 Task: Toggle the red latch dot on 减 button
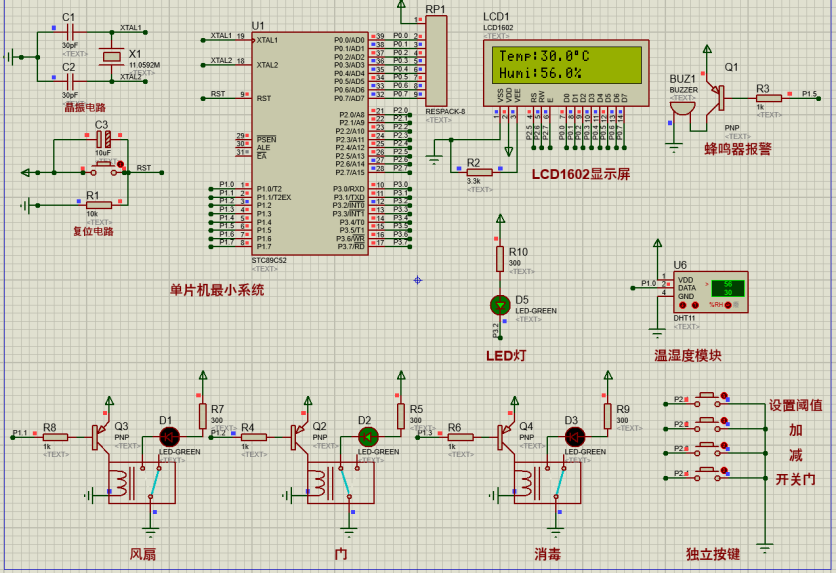[x=724, y=445]
